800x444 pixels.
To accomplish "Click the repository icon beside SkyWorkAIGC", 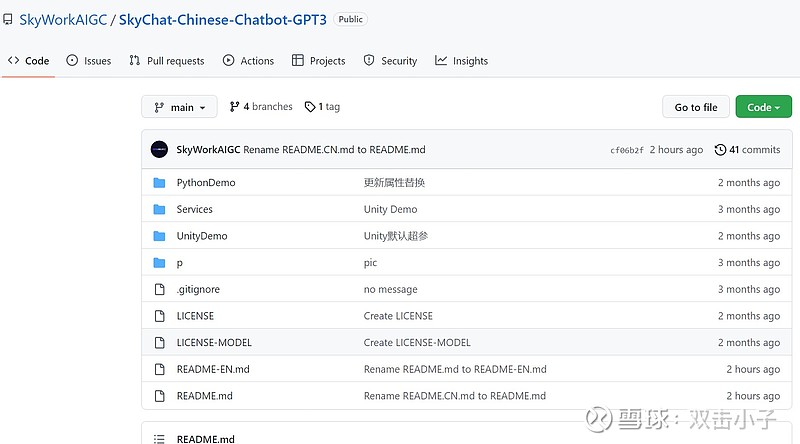I will 8,20.
